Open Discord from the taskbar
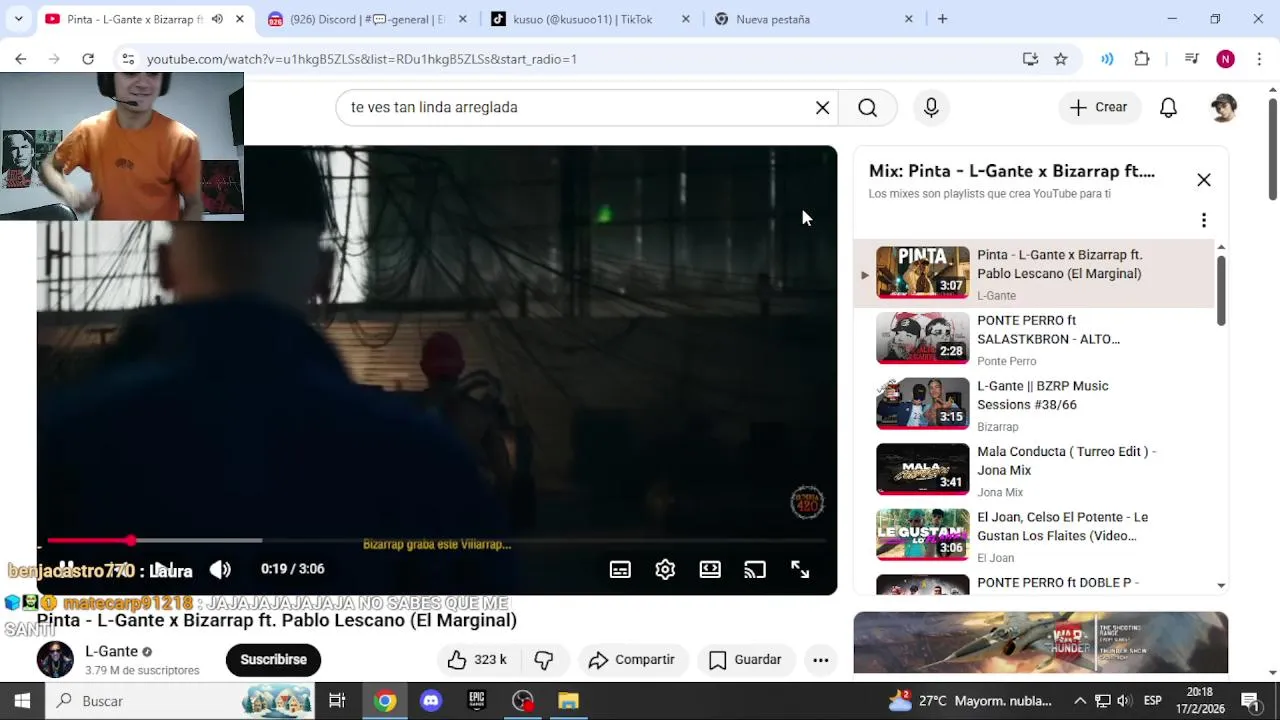The image size is (1280, 720). [x=431, y=701]
